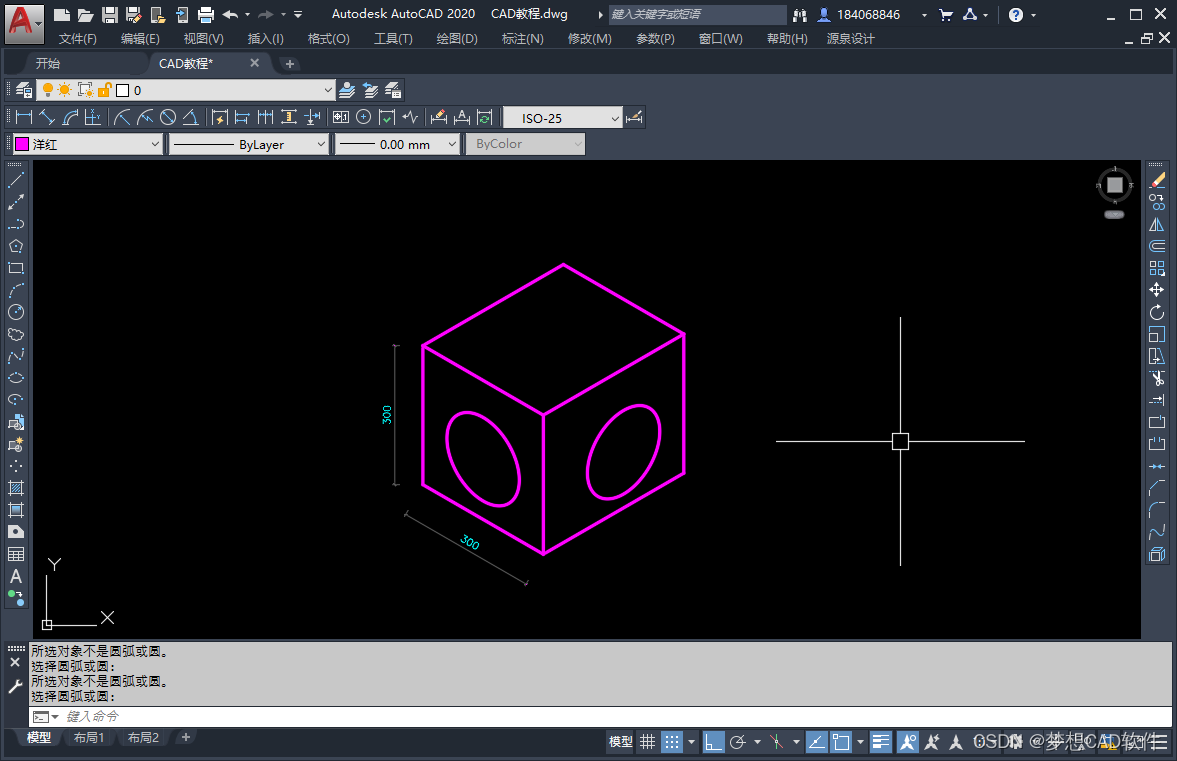Screen dimensions: 1177x761
Task: Expand the 0.00 mm lineweight dropdown
Action: [397, 144]
